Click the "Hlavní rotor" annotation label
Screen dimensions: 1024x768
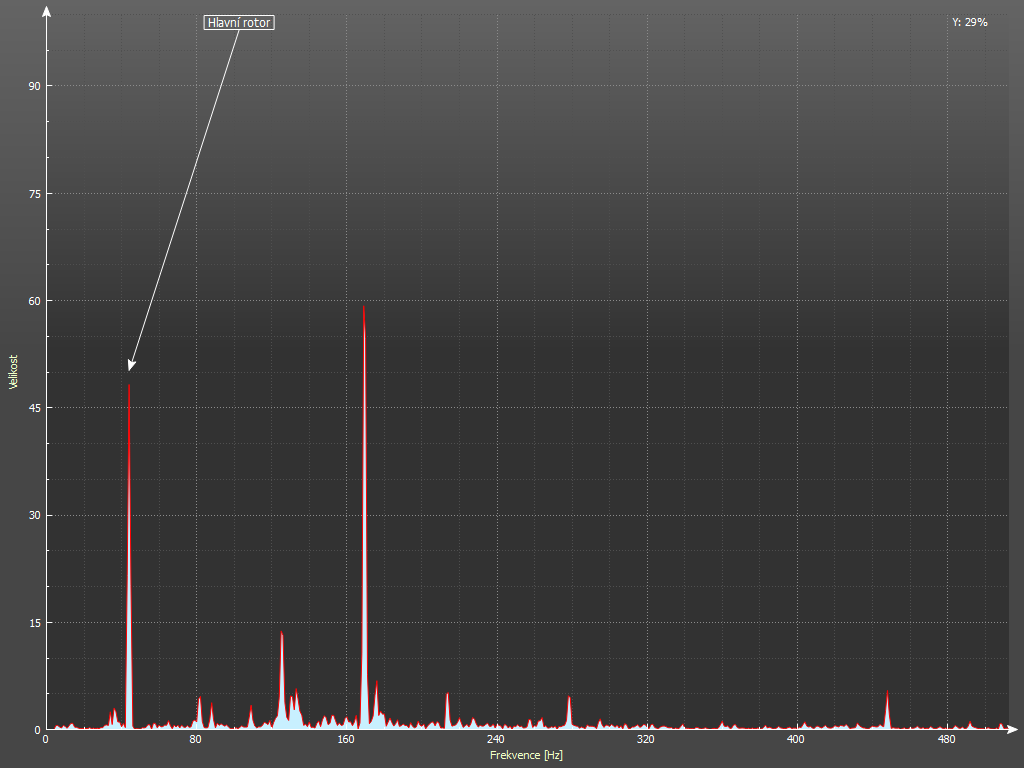point(239,22)
